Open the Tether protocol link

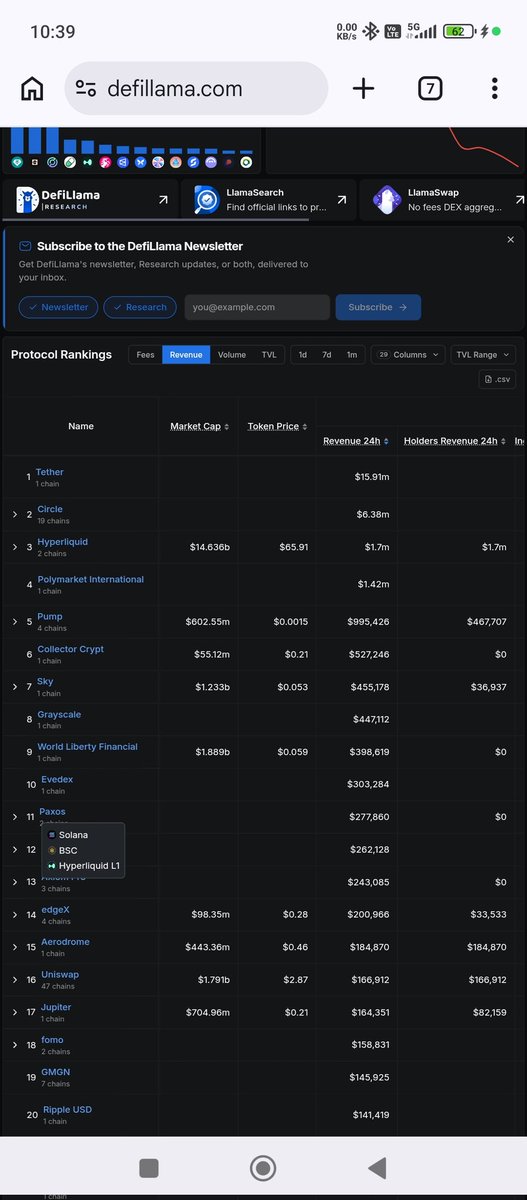[x=49, y=472]
